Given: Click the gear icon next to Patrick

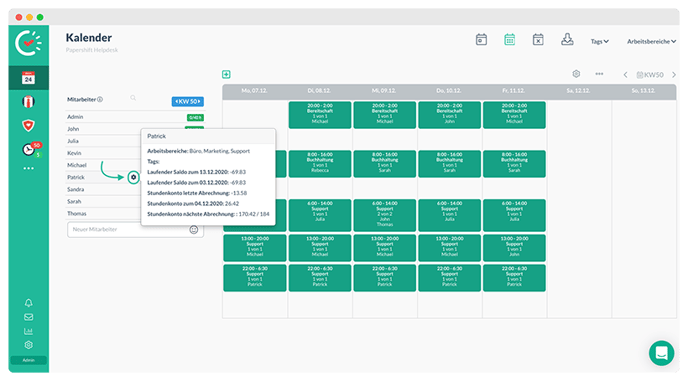Looking at the screenshot, I should click(133, 177).
